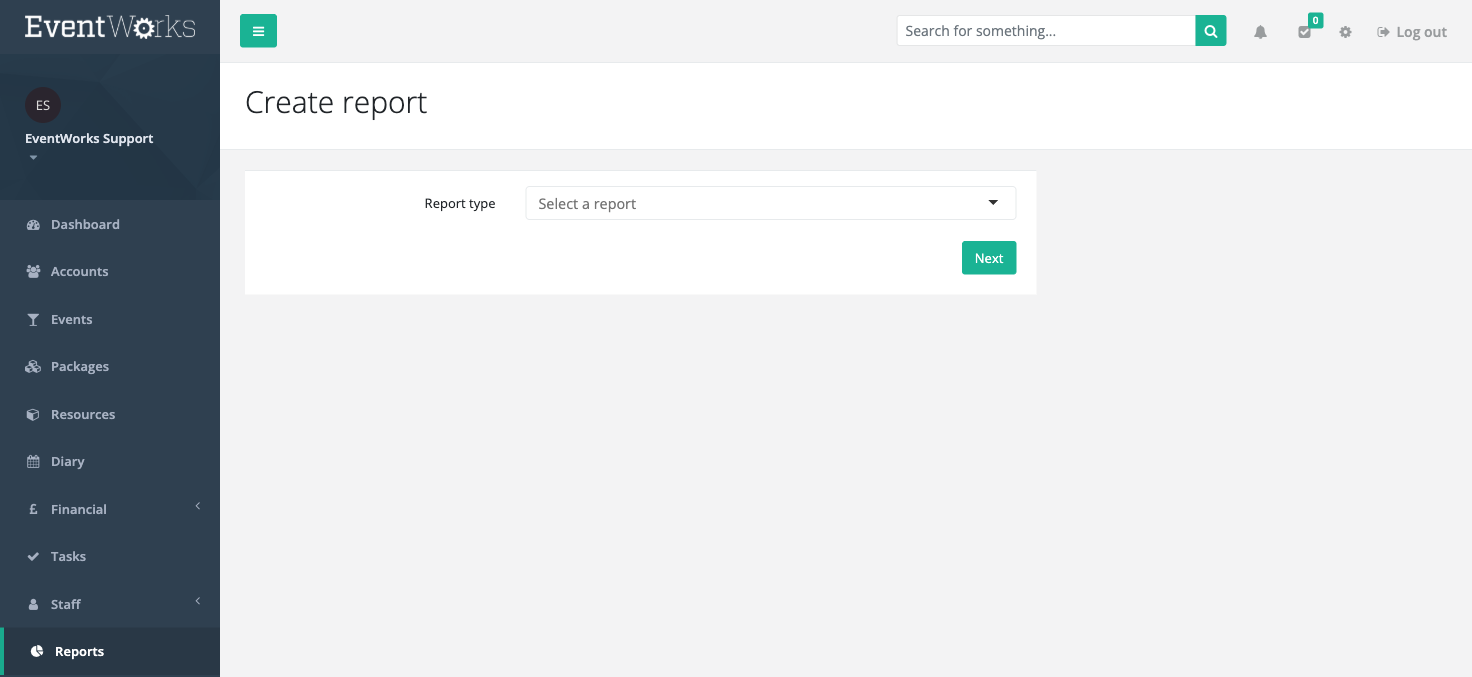Click the 'Report type' label

[460, 204]
